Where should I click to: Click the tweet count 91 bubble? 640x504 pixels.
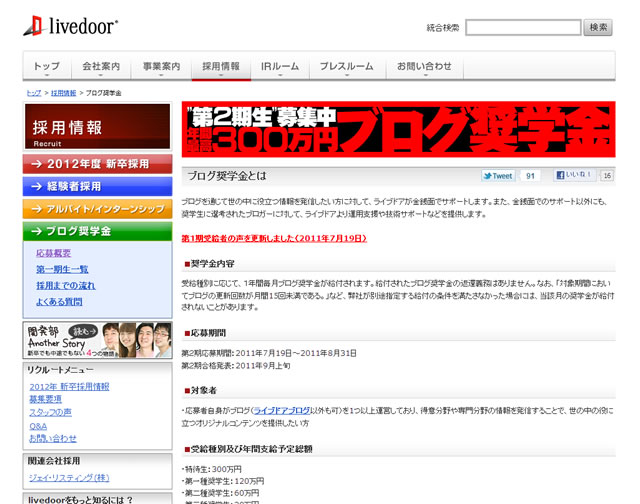coord(530,176)
